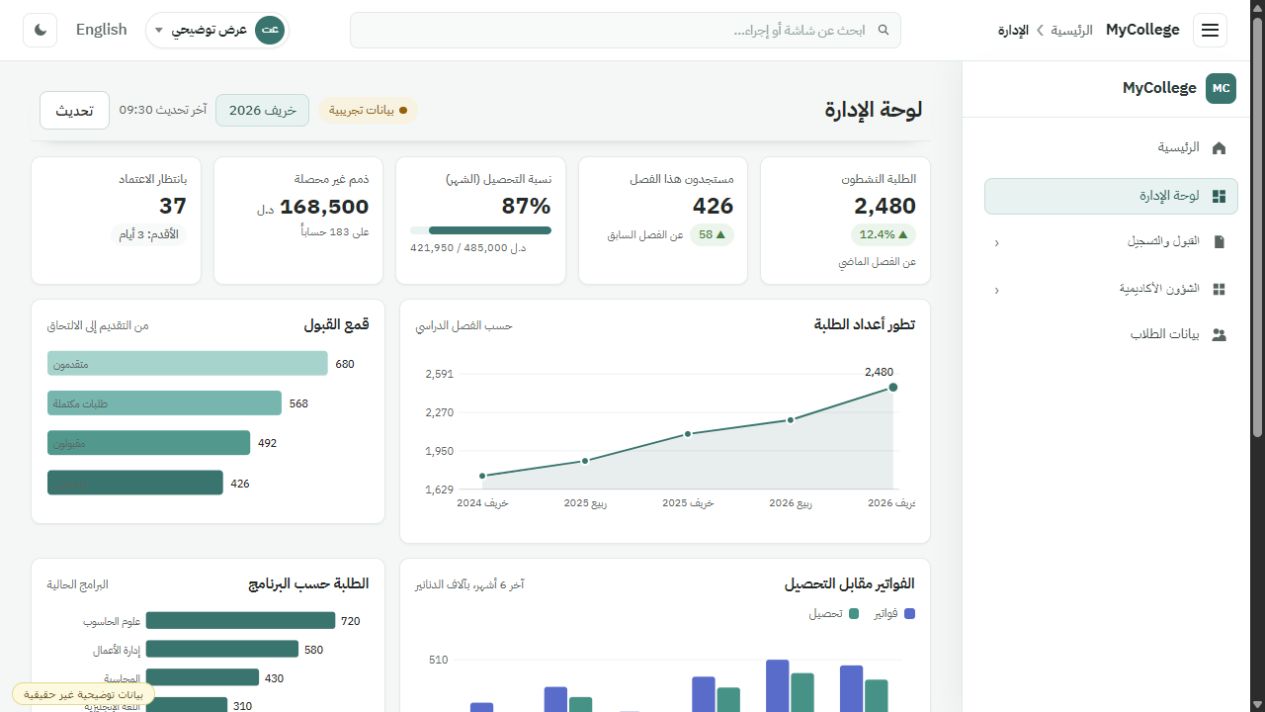Click the بيانات تجريبية badge

pyautogui.click(x=368, y=110)
